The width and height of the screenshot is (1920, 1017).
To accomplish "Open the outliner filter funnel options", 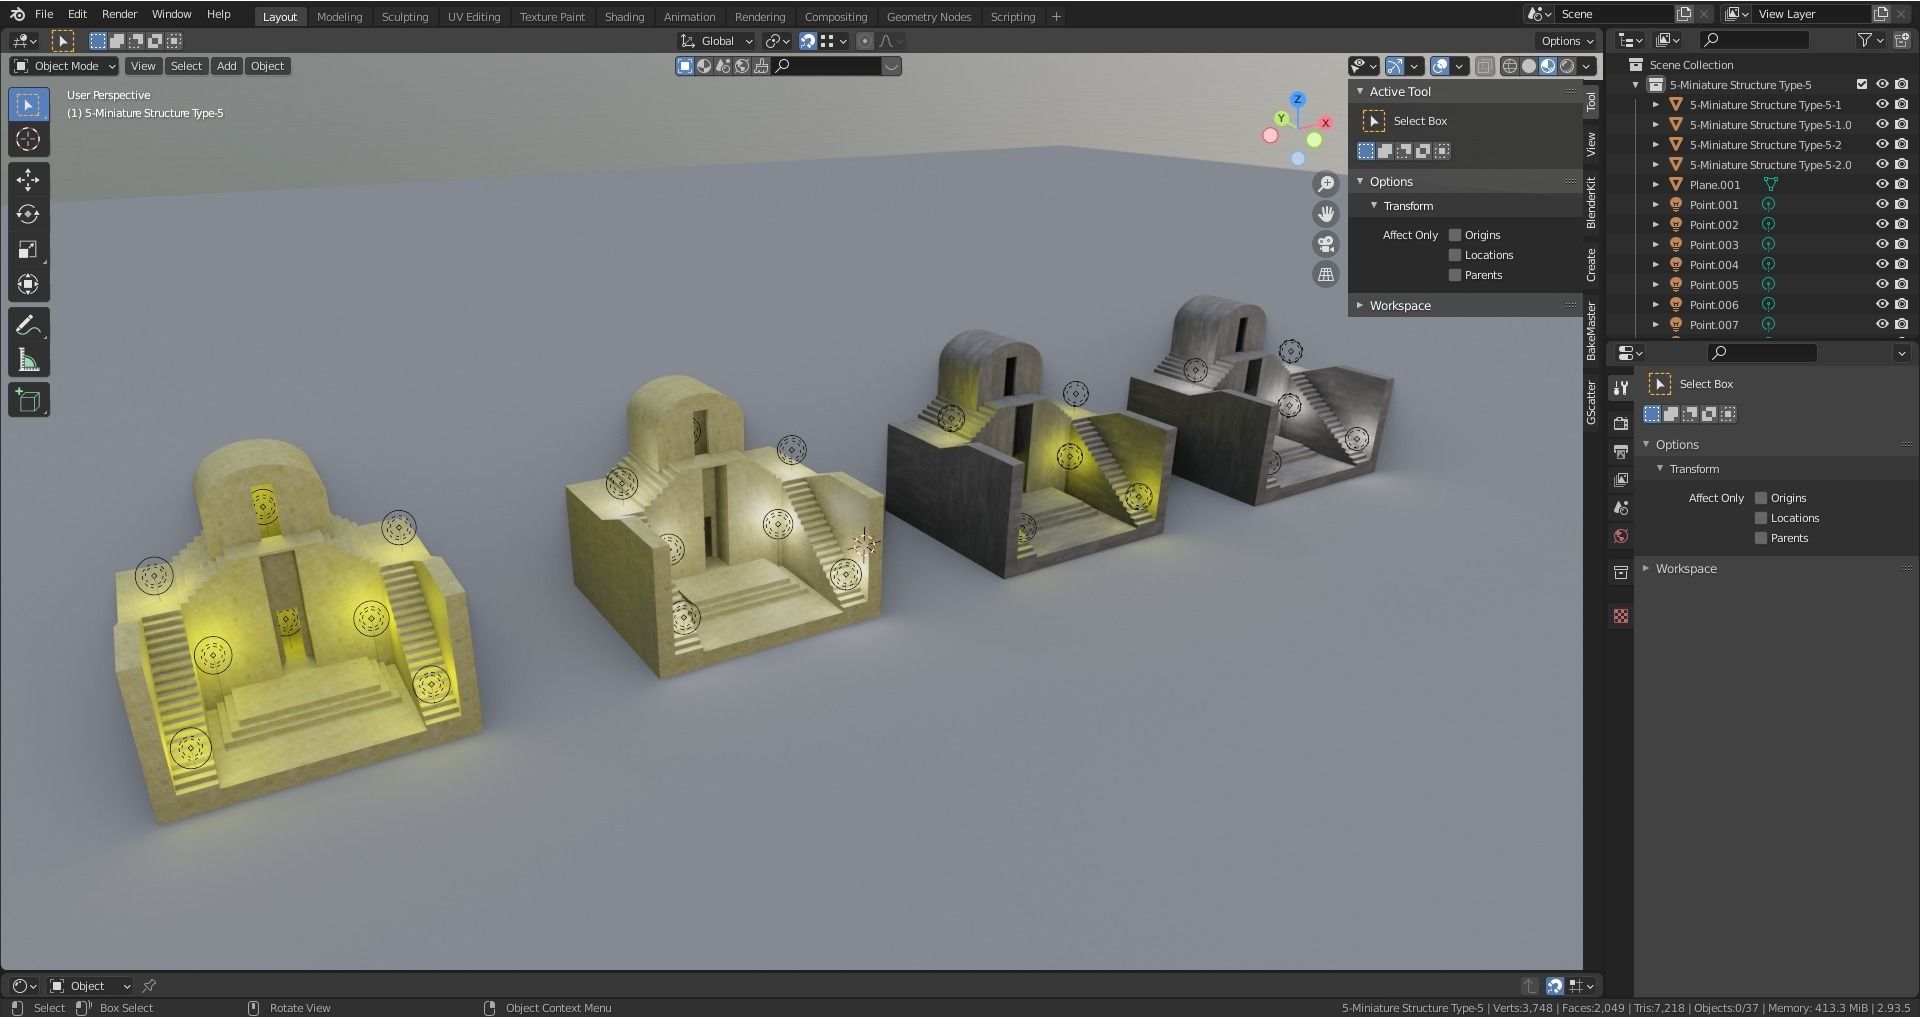I will (x=1866, y=40).
